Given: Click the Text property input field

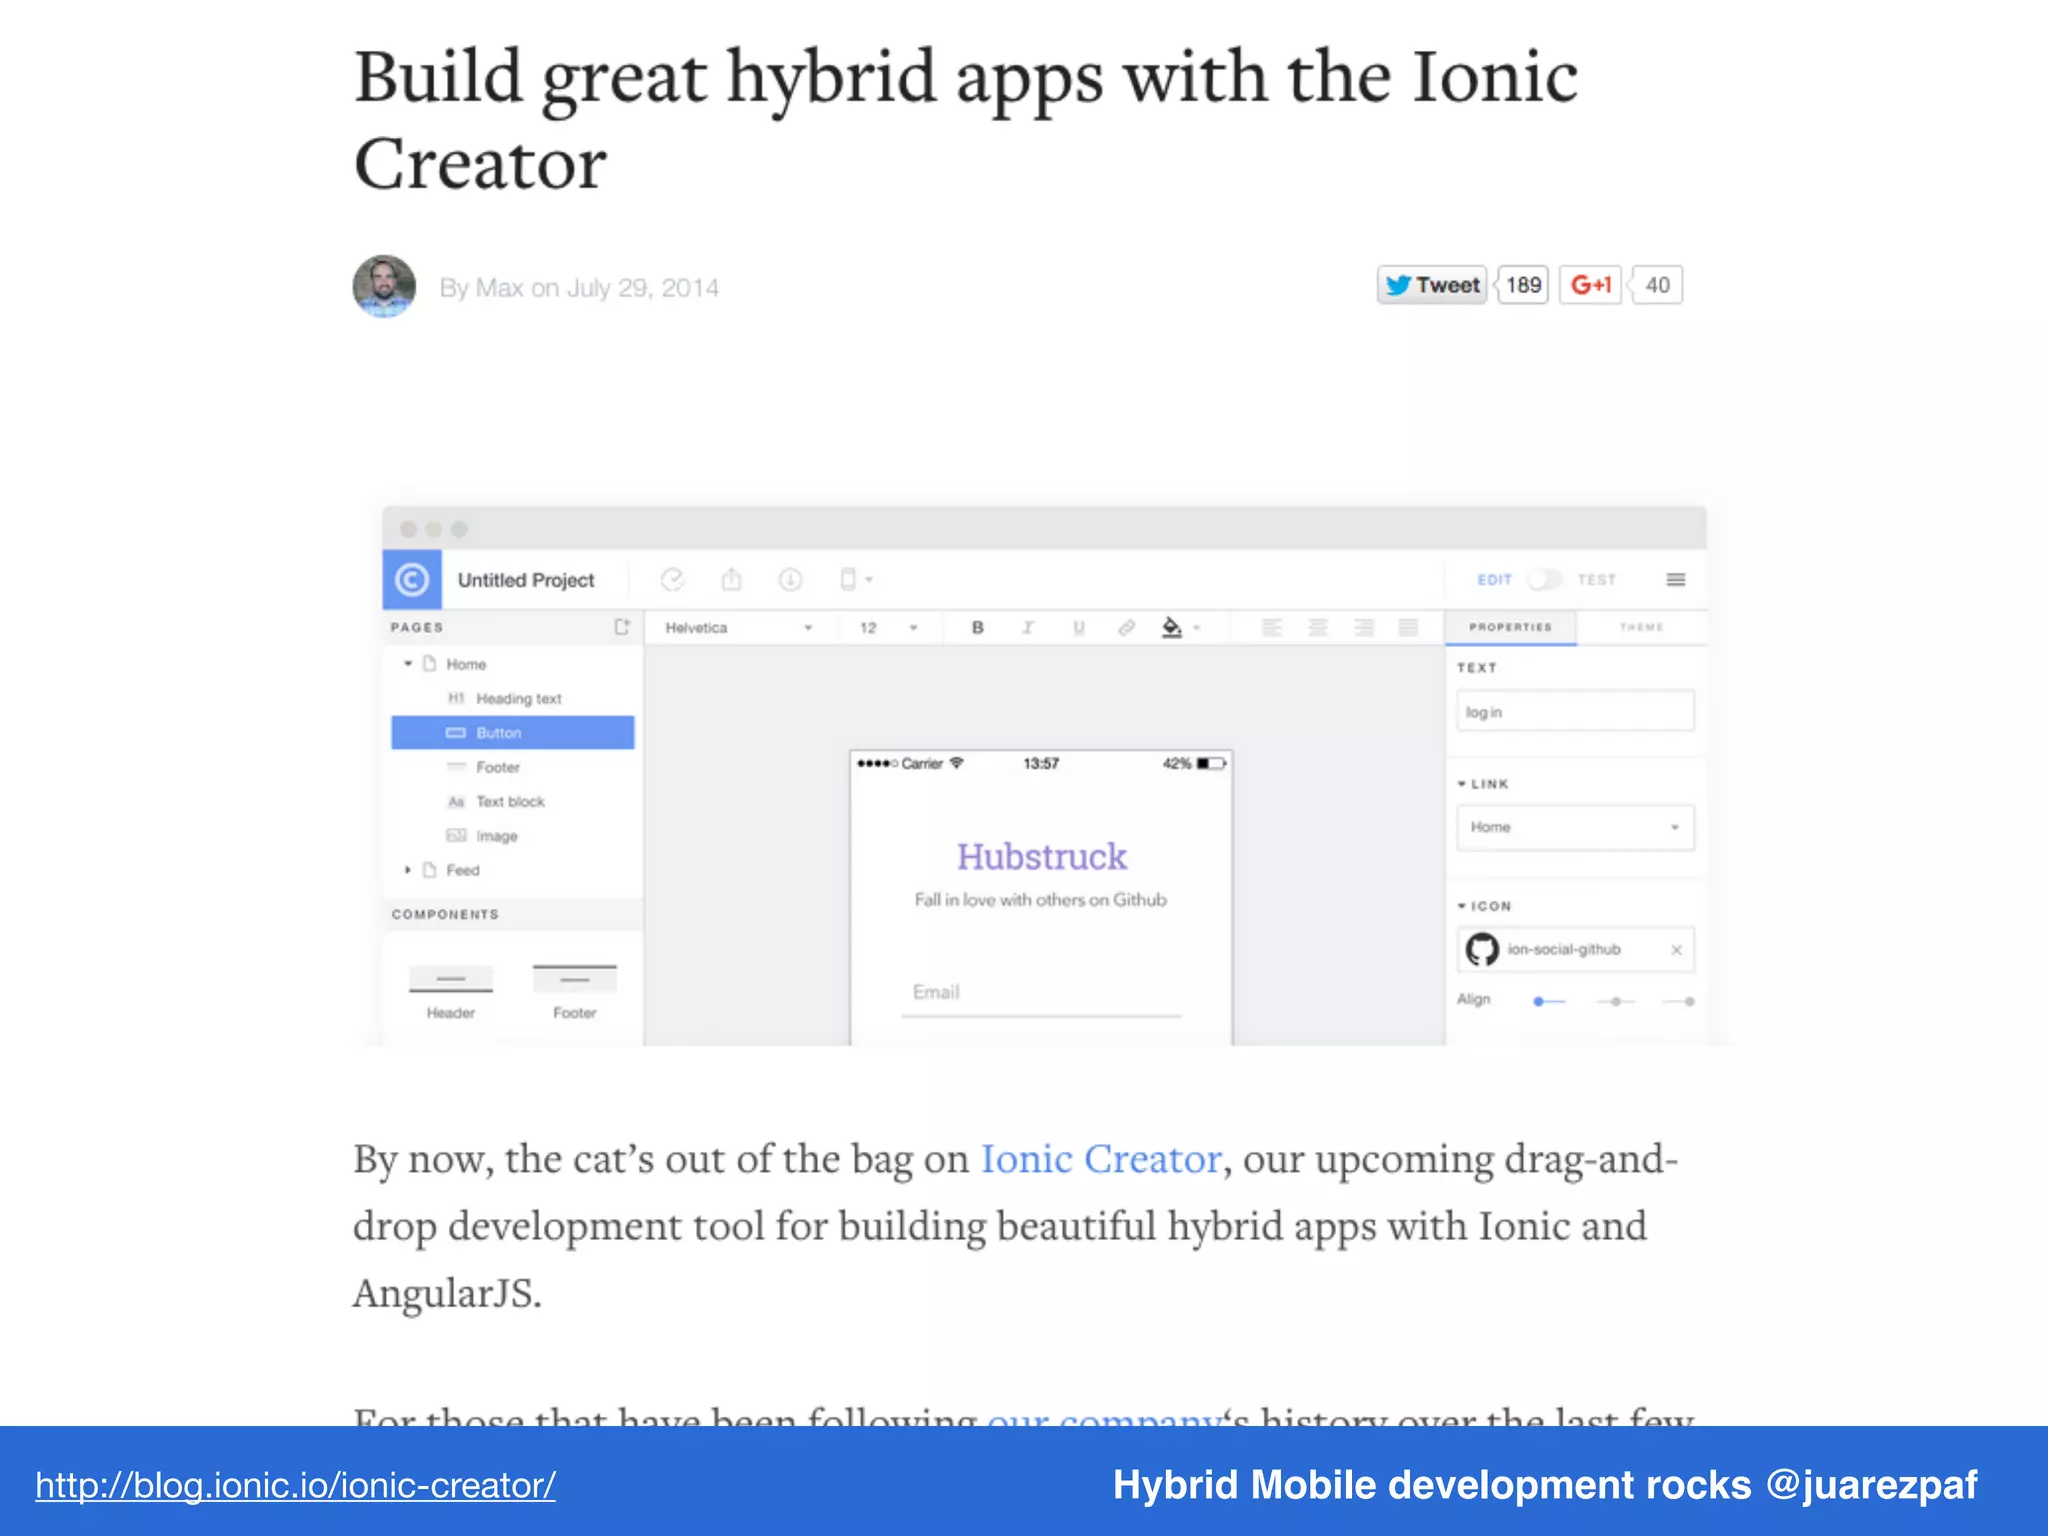Looking at the screenshot, I should click(x=1575, y=712).
